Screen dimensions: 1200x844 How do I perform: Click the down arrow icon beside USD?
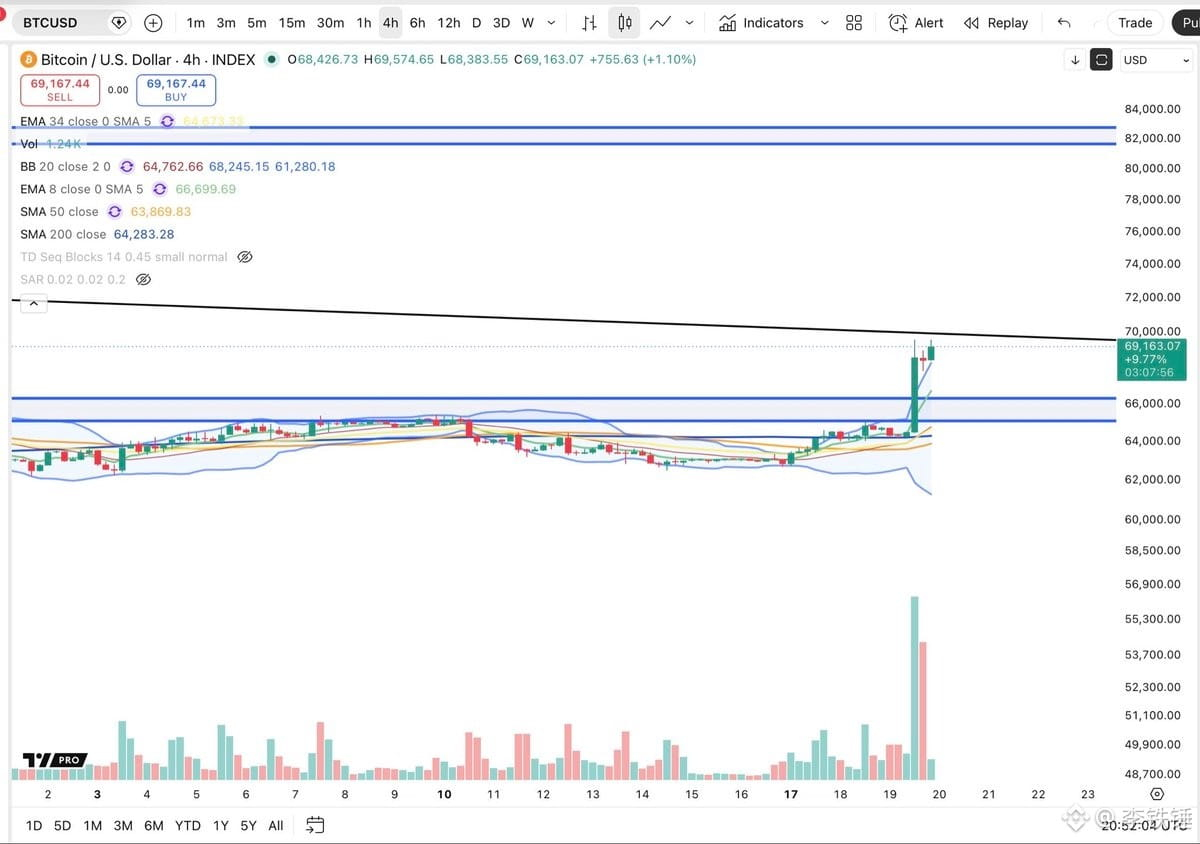(1075, 60)
